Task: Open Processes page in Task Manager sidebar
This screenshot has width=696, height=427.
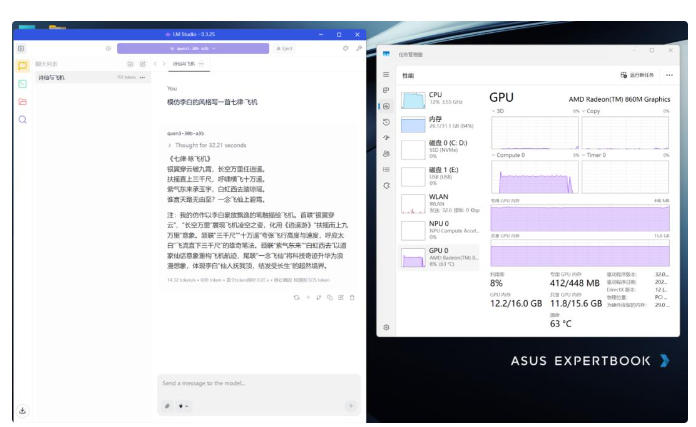Action: pyautogui.click(x=386, y=90)
